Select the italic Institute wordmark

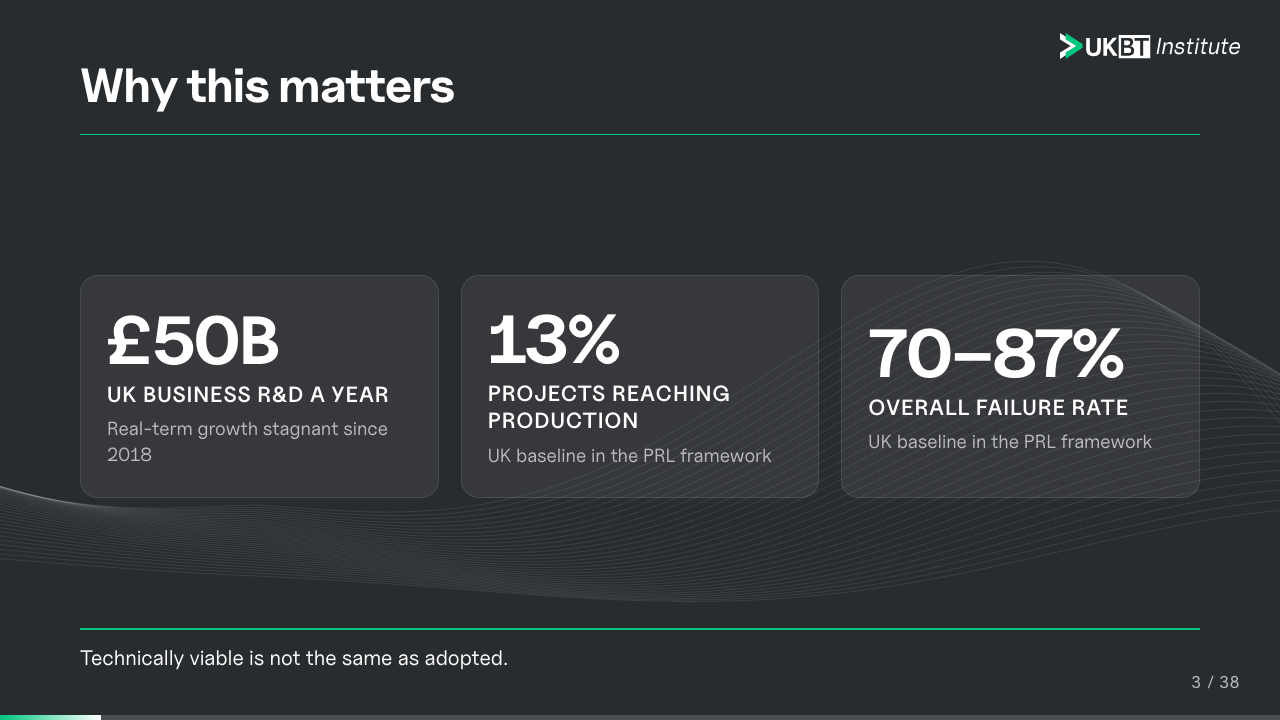click(x=1198, y=47)
